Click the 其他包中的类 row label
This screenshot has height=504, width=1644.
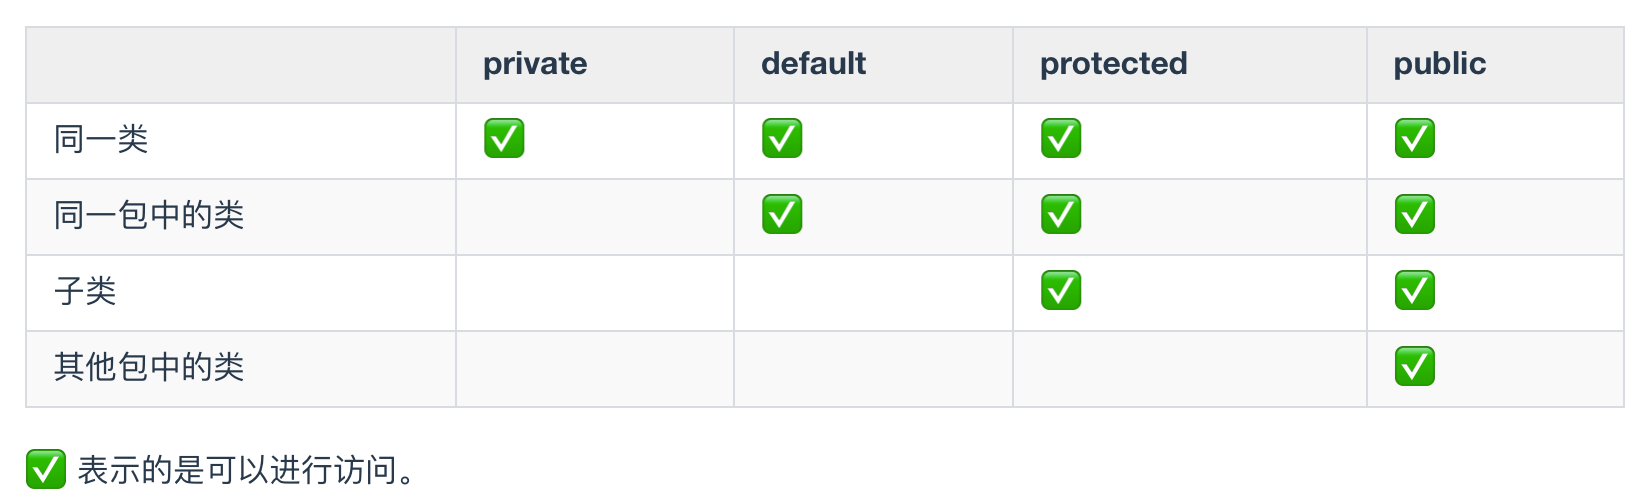(x=149, y=367)
